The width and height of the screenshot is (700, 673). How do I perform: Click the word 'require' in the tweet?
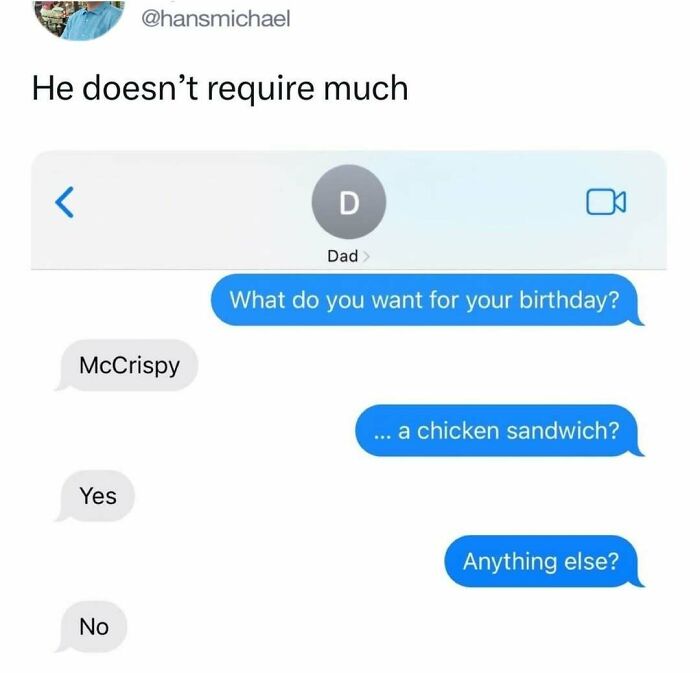coord(261,89)
